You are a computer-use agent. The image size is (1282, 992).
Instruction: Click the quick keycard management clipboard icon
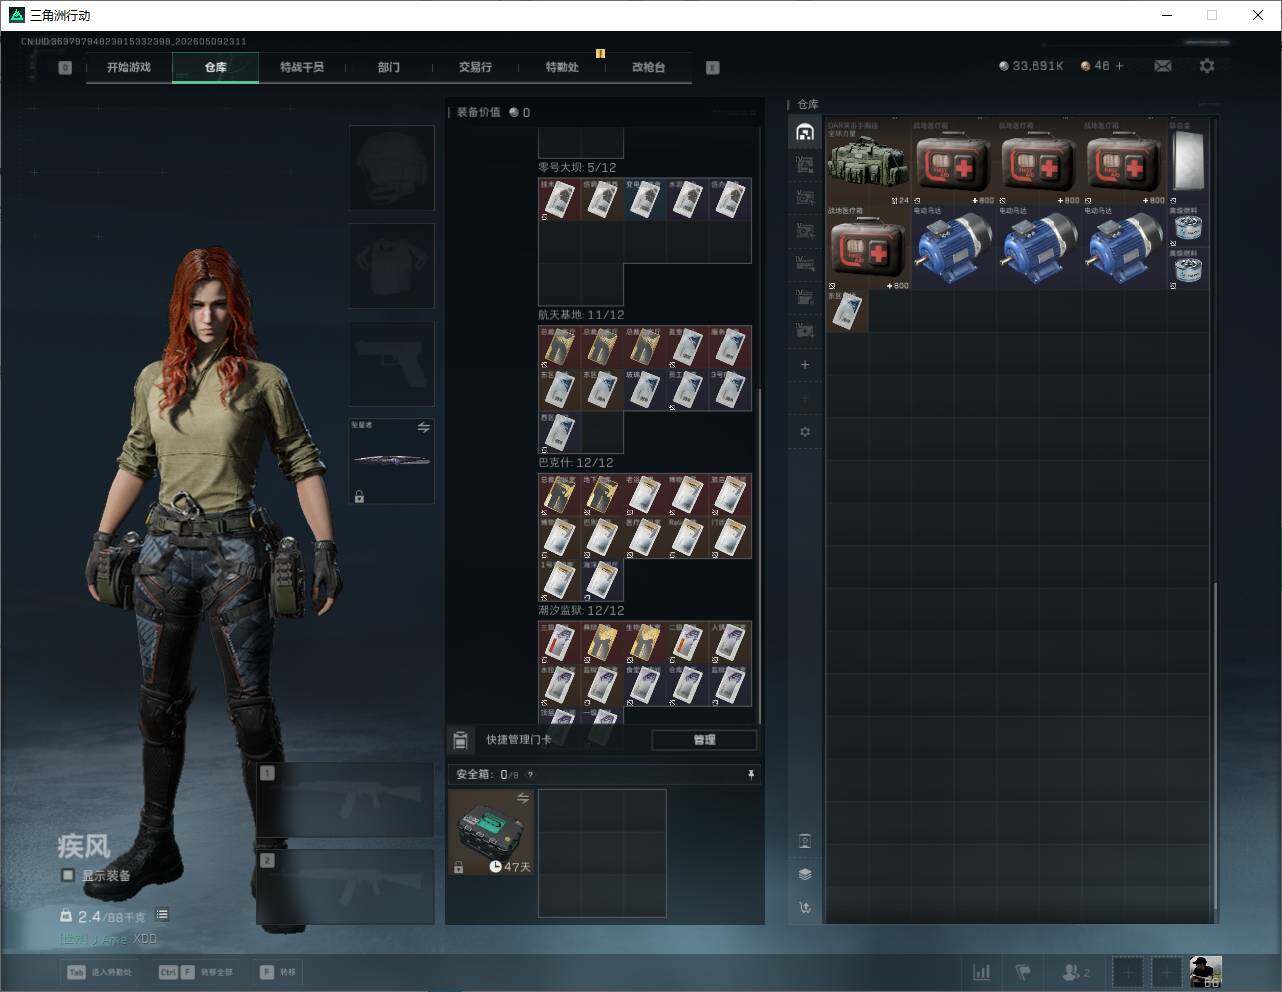pyautogui.click(x=461, y=740)
